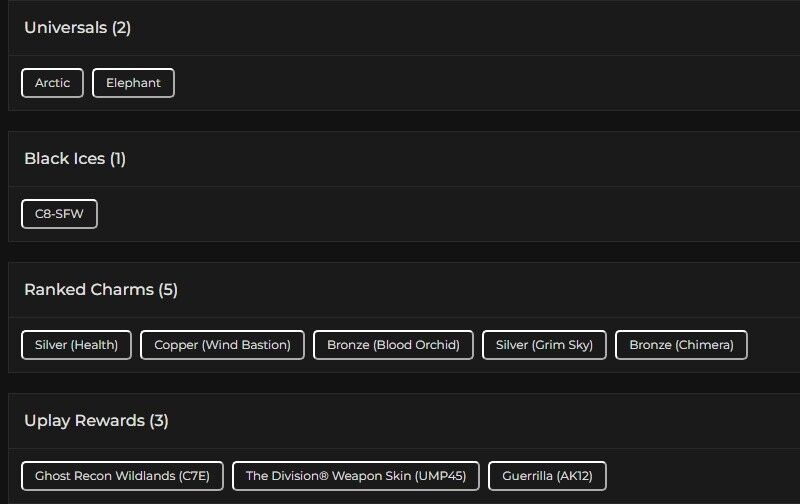
Task: Choose the Guerrilla (AK12) reward tag
Action: [547, 476]
